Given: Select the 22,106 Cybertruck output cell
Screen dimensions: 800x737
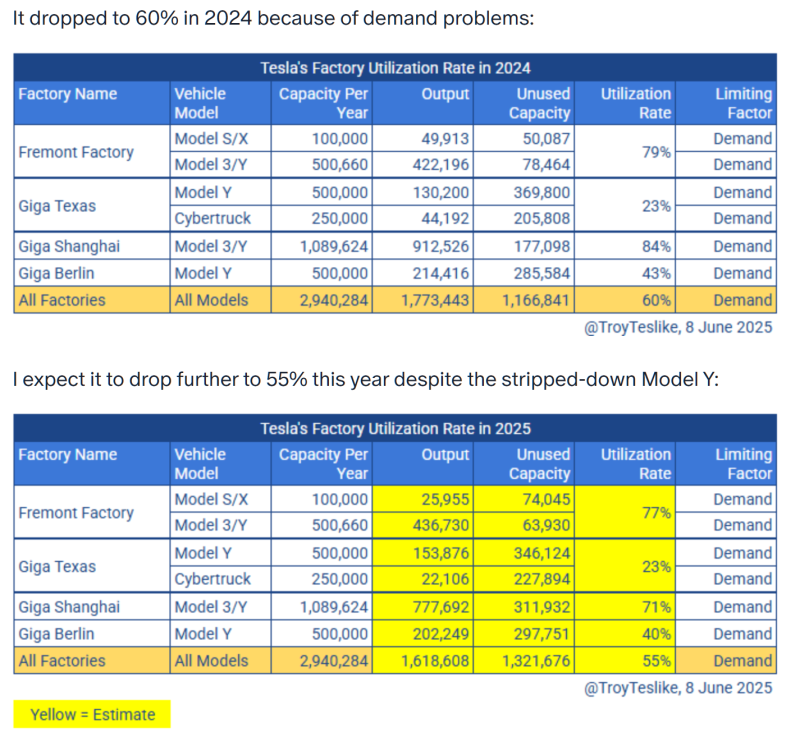Looking at the screenshot, I should [x=423, y=579].
